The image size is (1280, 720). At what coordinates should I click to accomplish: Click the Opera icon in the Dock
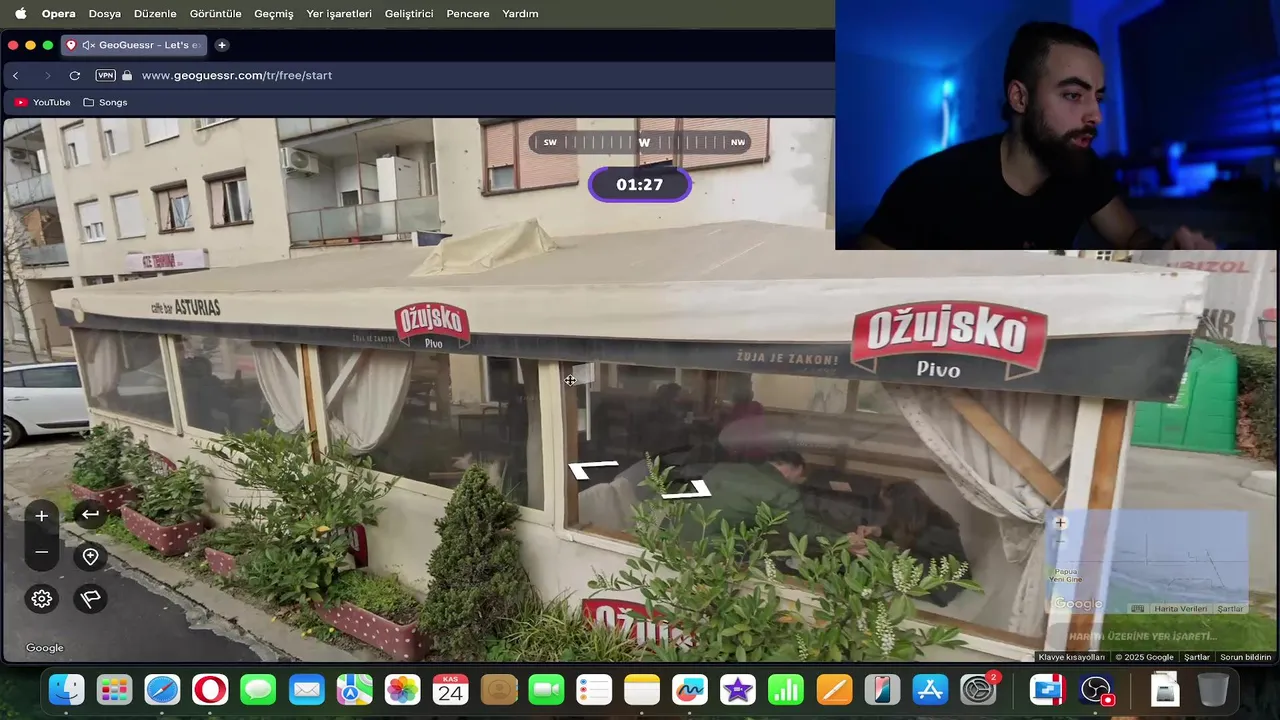point(210,690)
